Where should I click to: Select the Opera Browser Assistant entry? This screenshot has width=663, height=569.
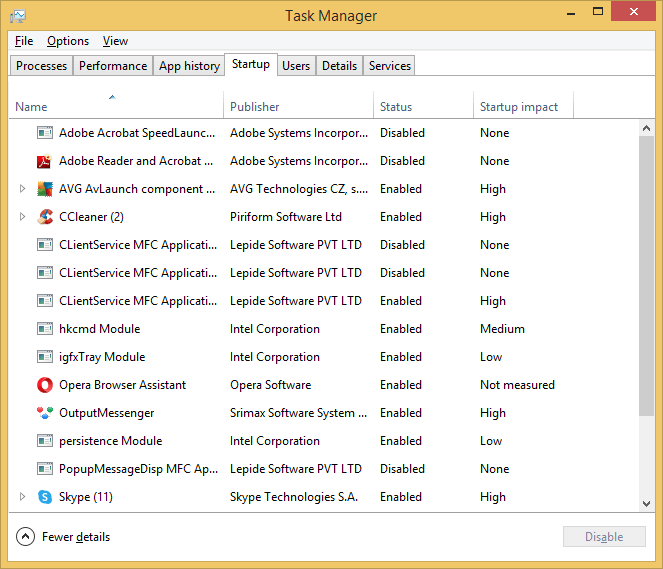122,385
